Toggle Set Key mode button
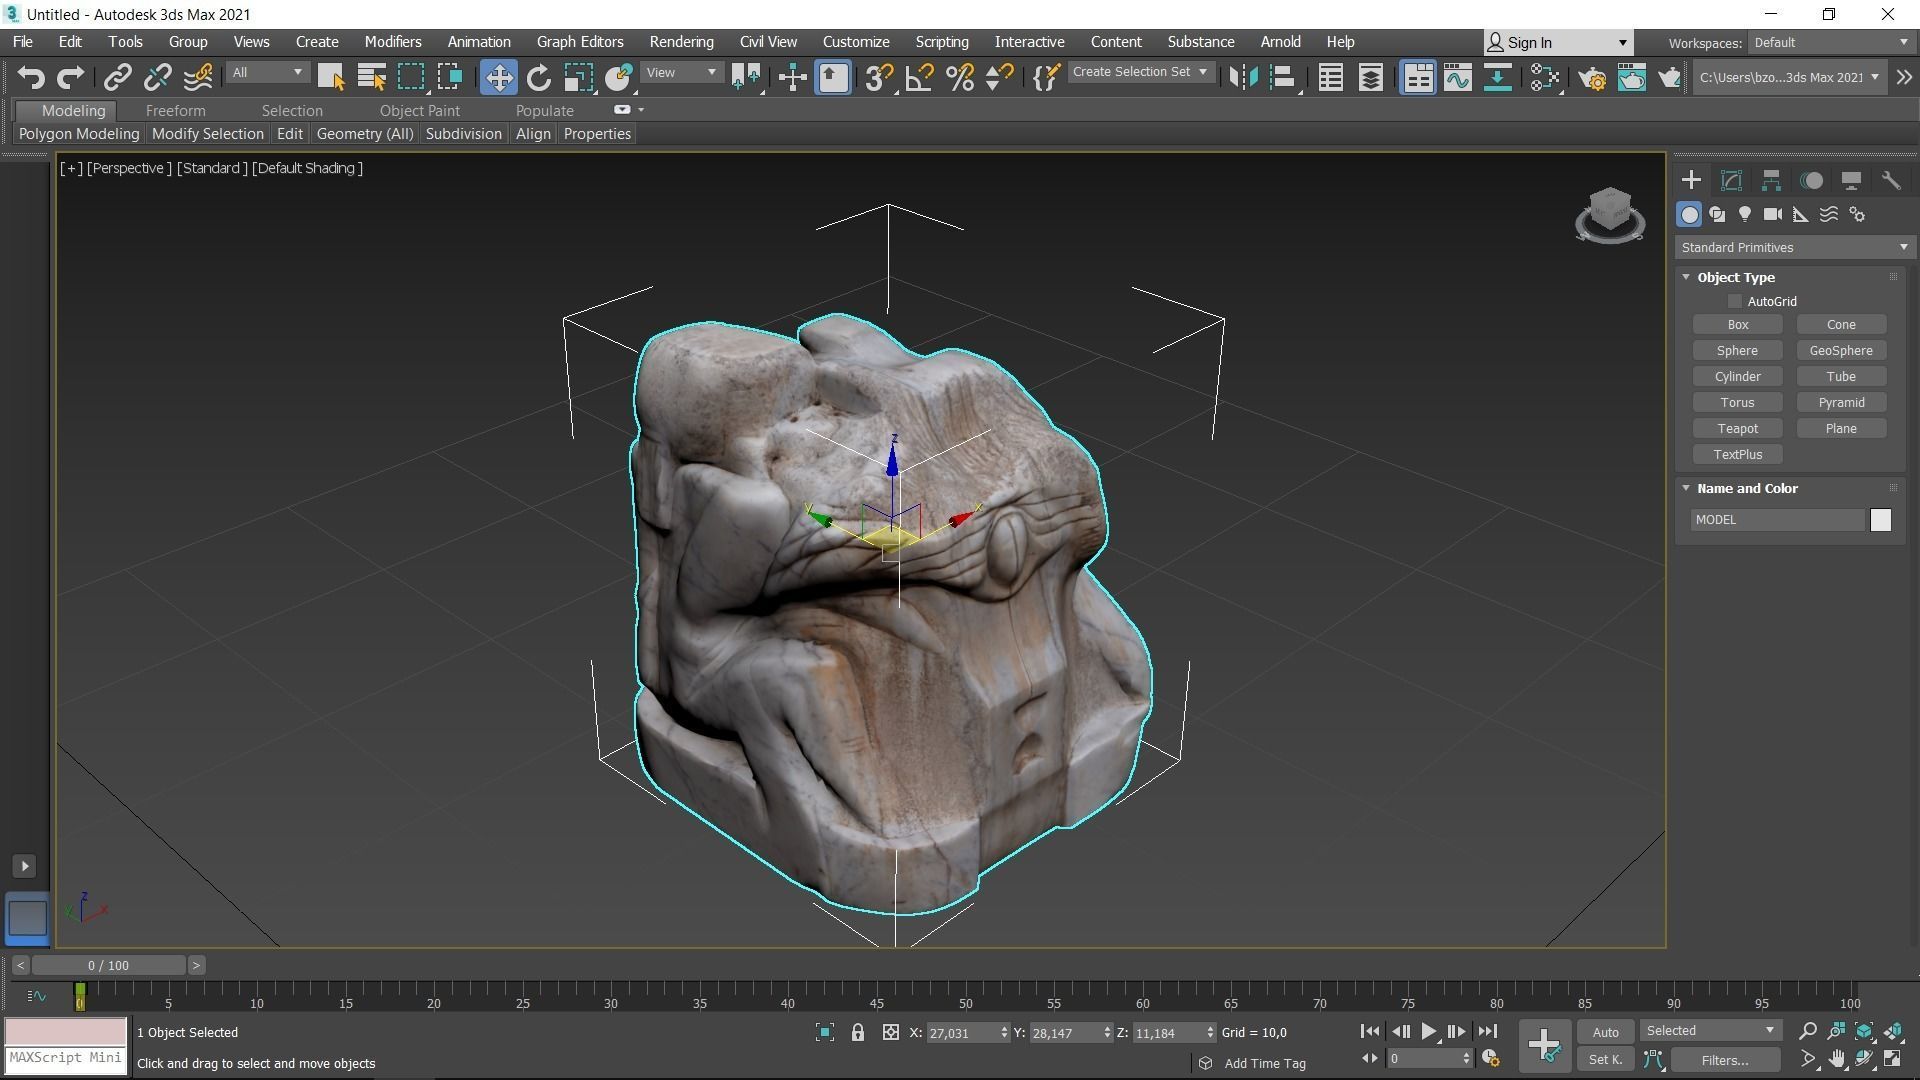This screenshot has width=1920, height=1080. (x=1605, y=1059)
